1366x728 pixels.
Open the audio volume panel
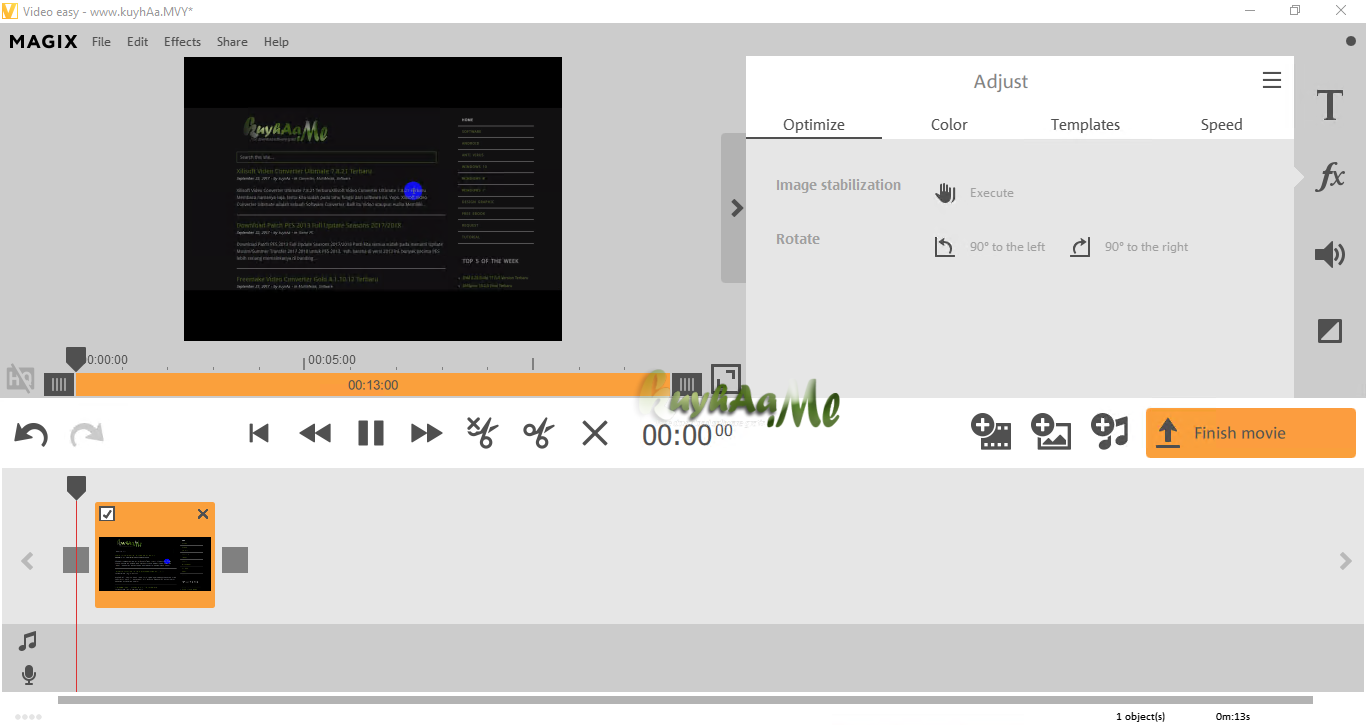click(1329, 255)
